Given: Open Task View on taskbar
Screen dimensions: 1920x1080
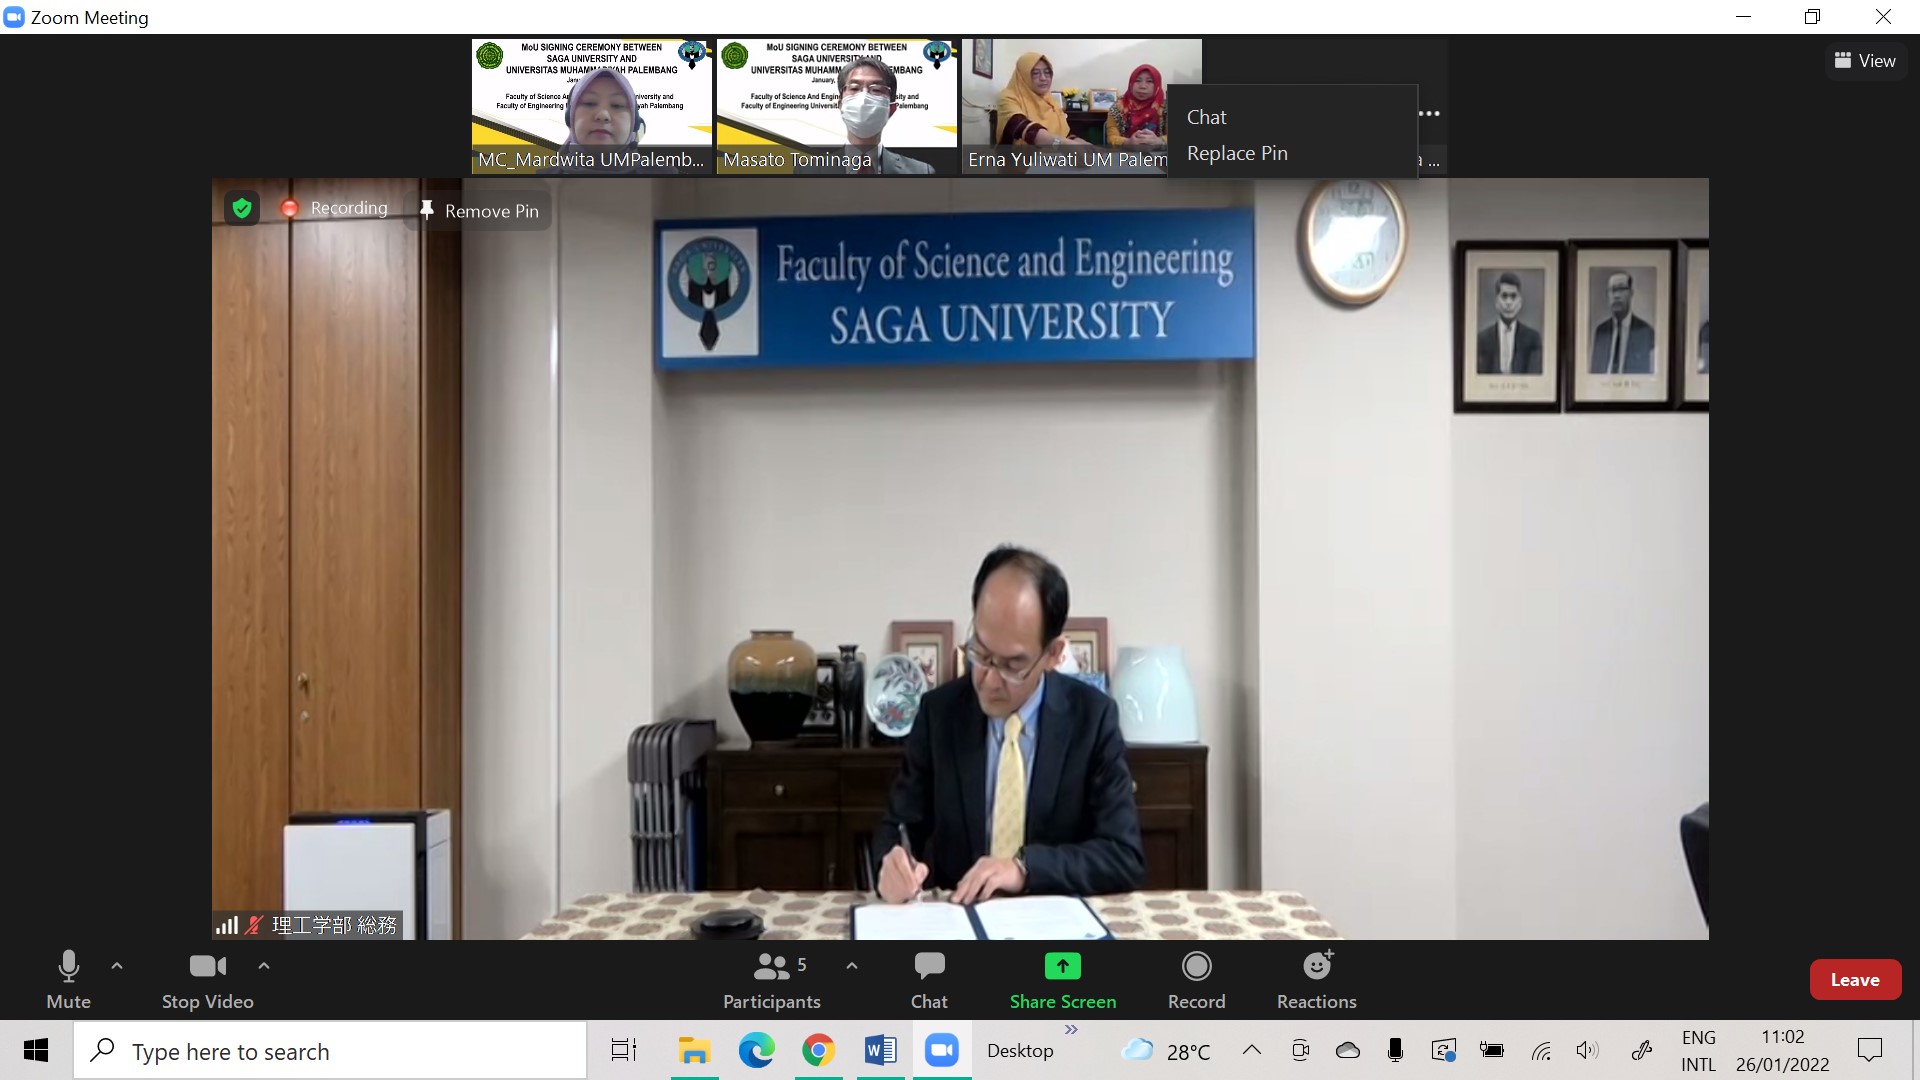Looking at the screenshot, I should (x=624, y=1050).
